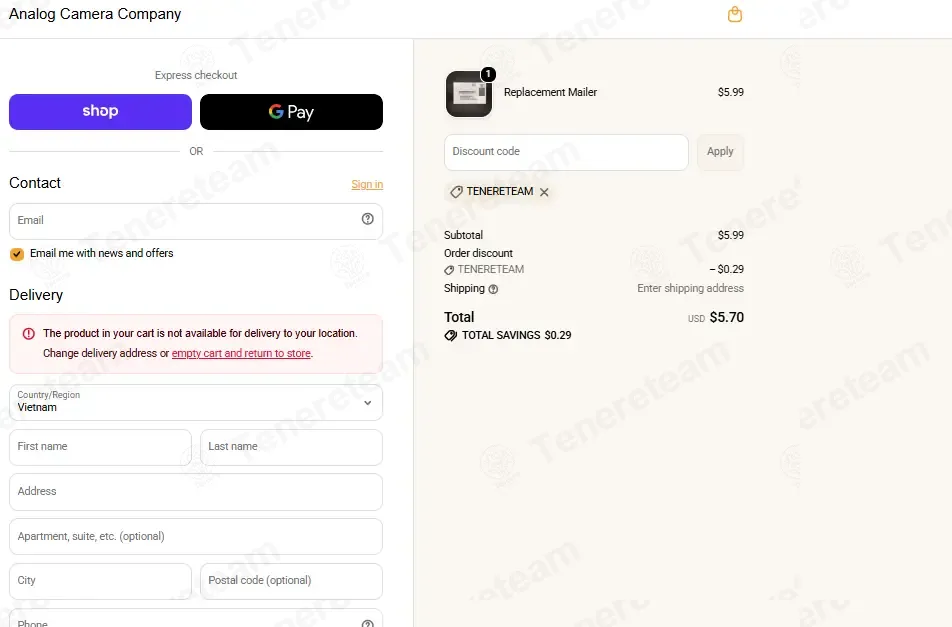Open Analog Camera Company store title
The image size is (952, 627).
[95, 14]
